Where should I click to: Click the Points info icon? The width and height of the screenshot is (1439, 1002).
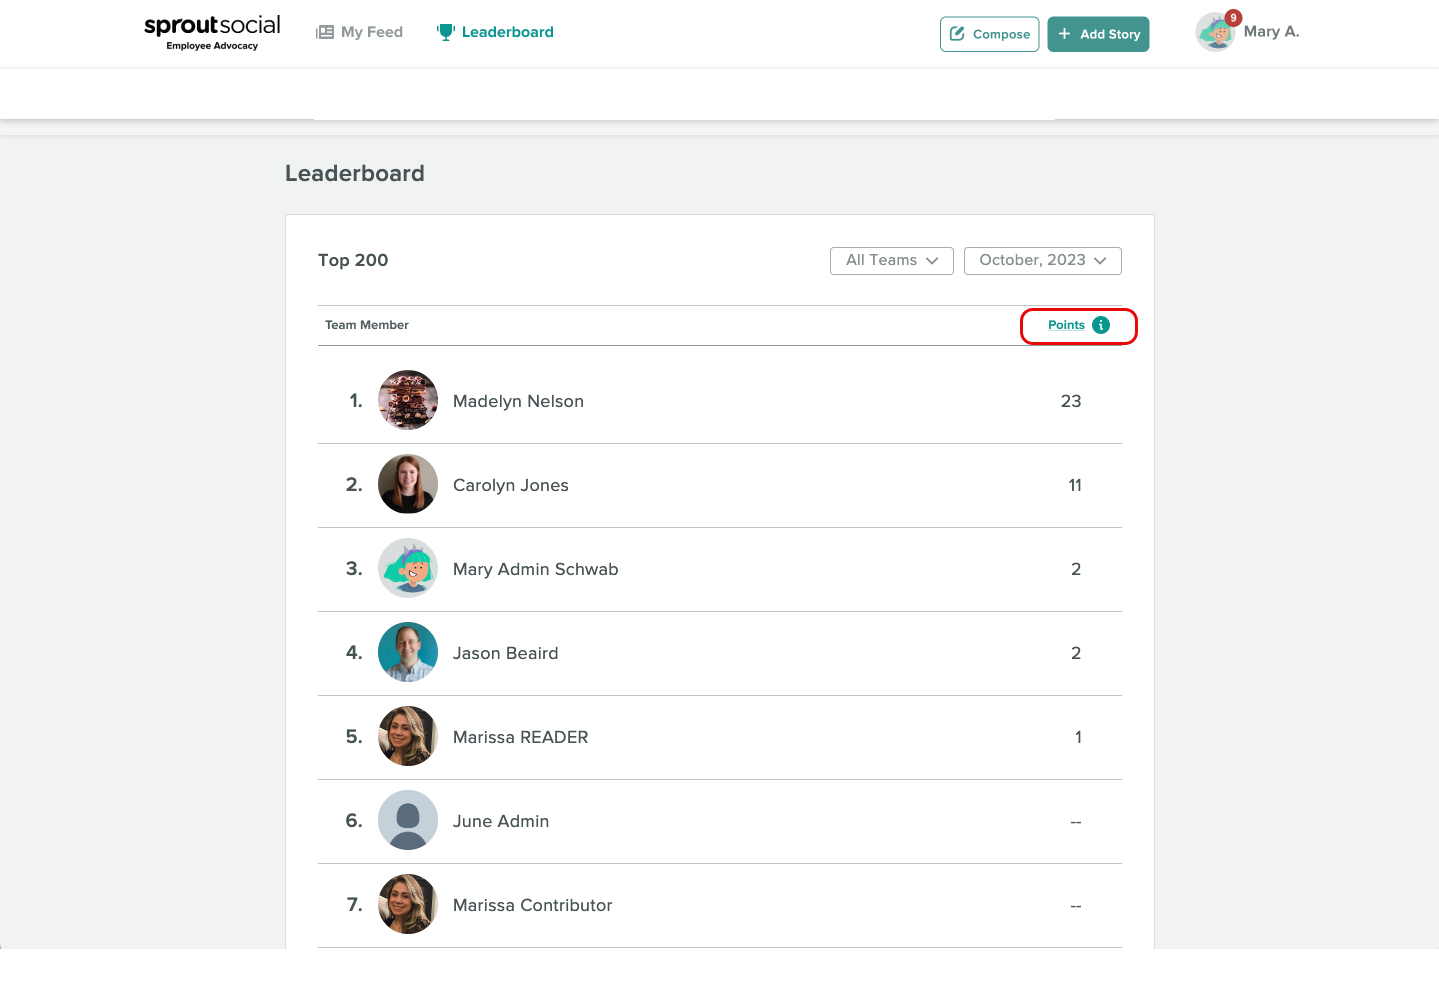tap(1101, 325)
